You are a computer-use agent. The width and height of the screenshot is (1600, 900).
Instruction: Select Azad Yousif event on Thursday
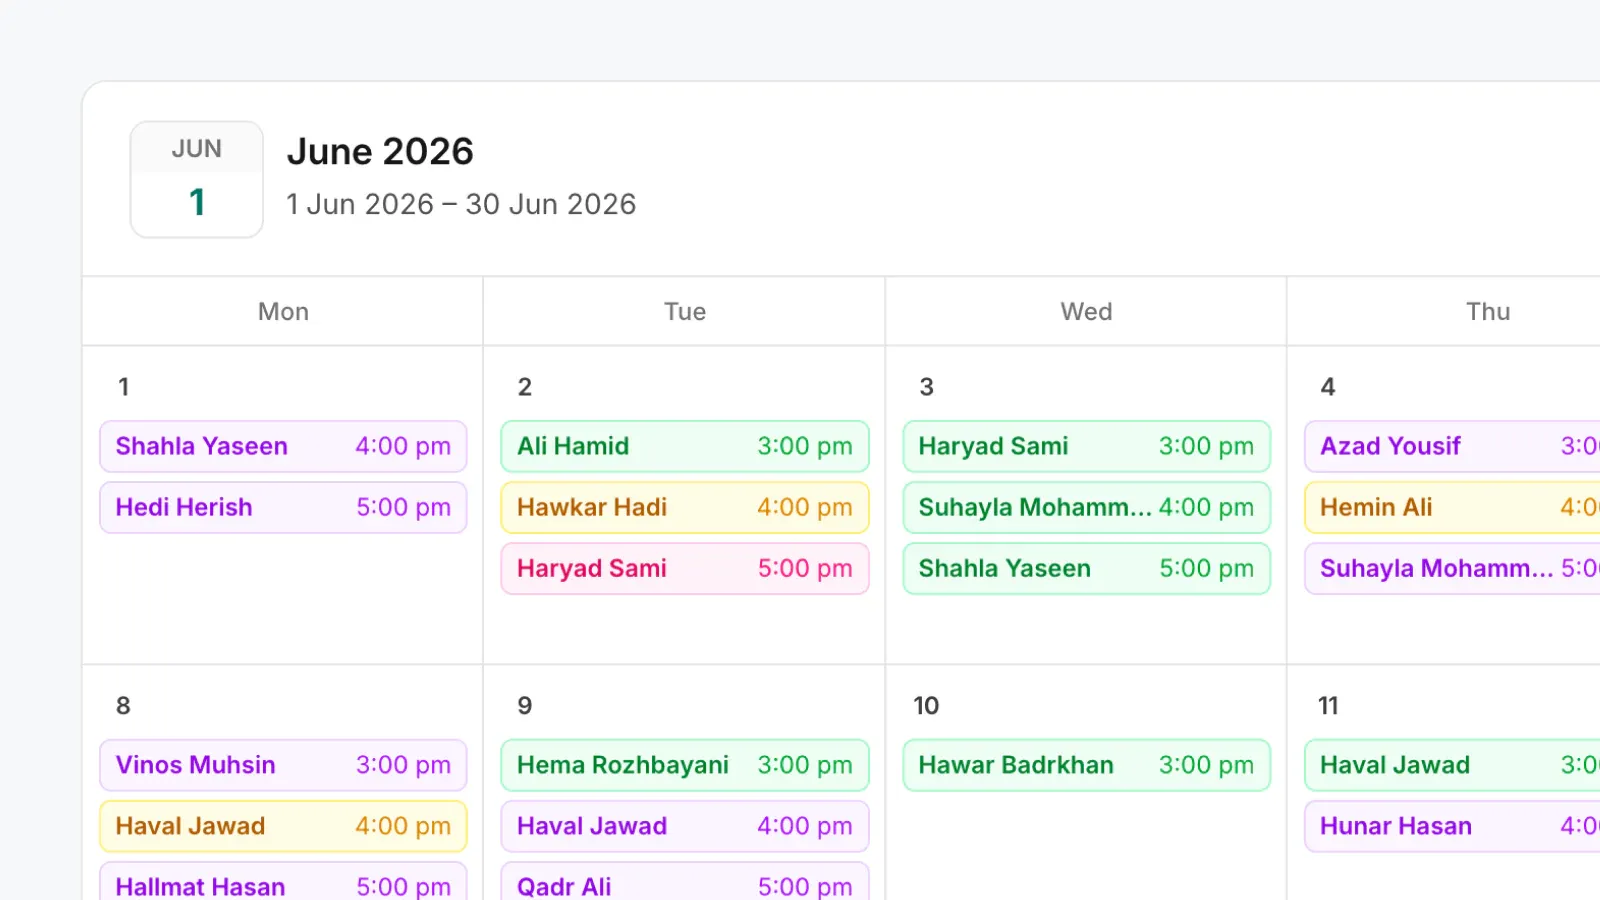coord(1452,446)
